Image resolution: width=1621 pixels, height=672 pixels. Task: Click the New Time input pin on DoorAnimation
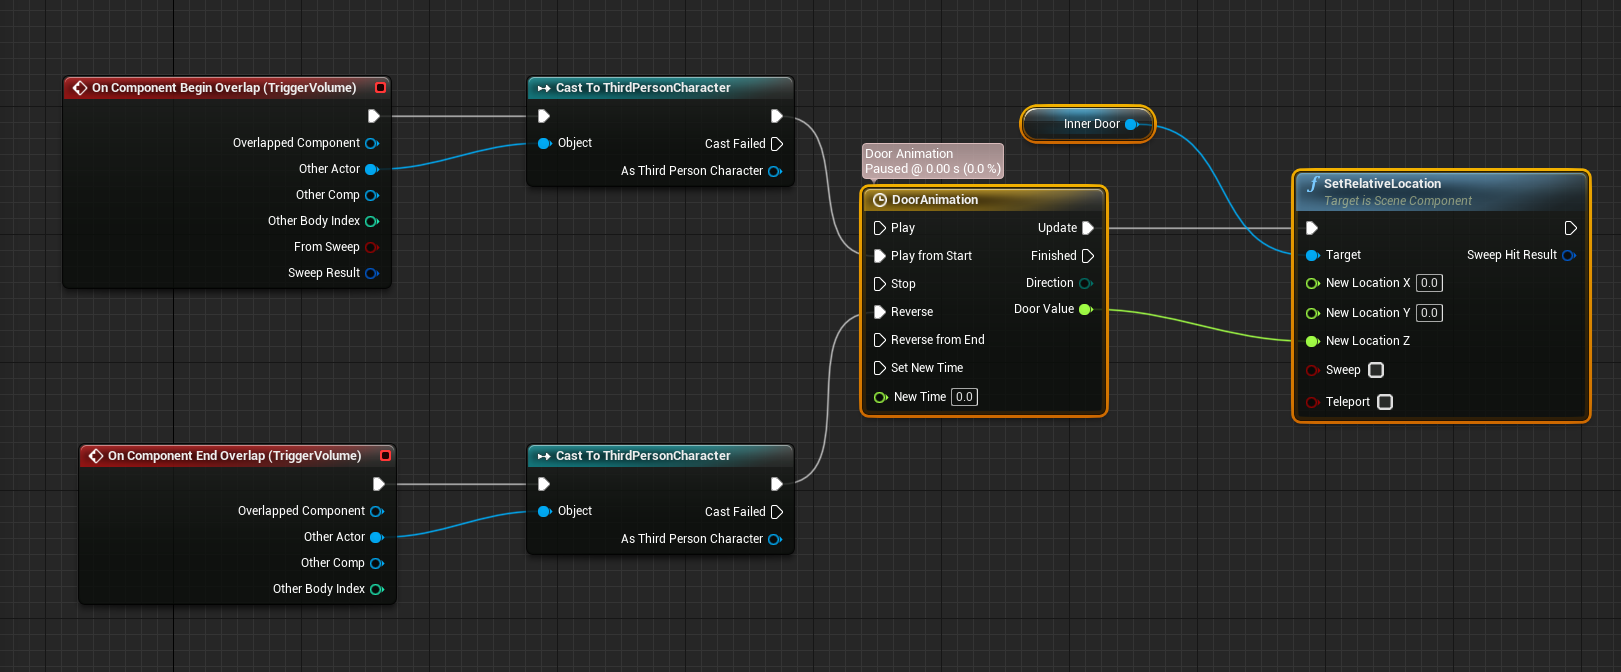(881, 397)
